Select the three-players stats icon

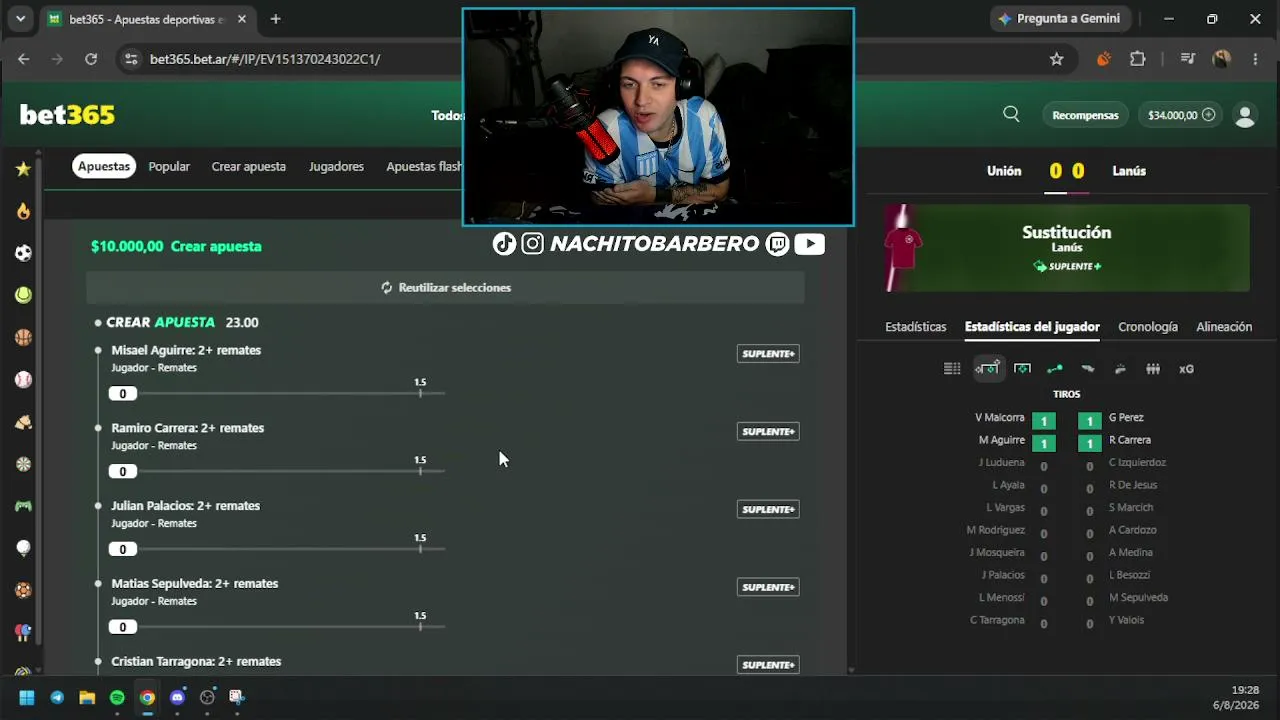(x=1153, y=369)
